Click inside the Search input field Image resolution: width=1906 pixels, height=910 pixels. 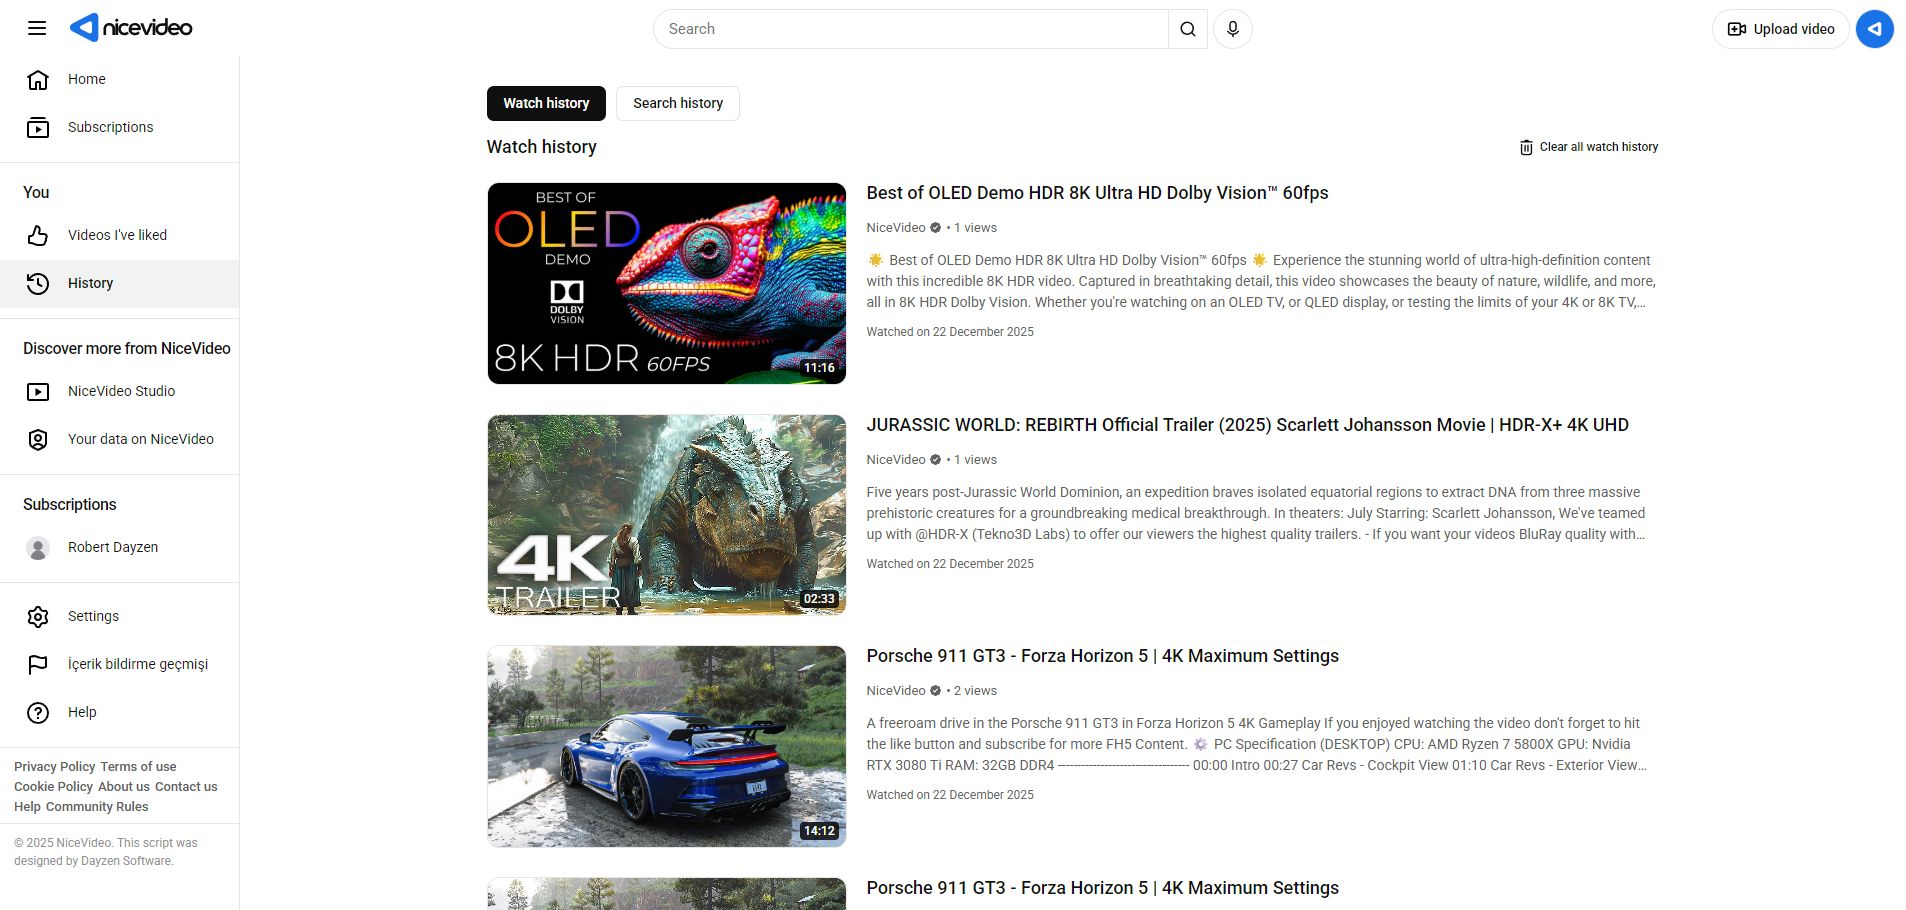click(x=910, y=29)
